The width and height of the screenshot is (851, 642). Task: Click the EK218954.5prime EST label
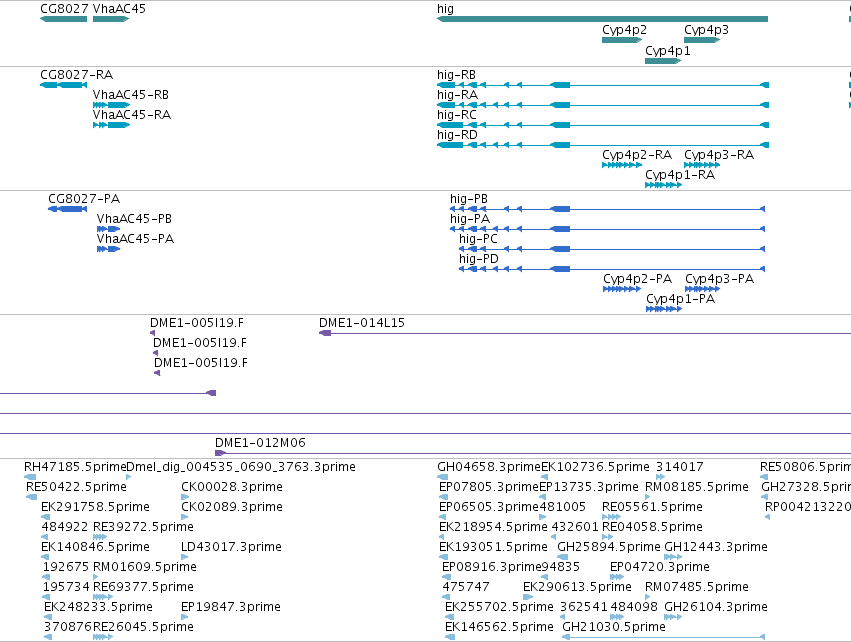click(x=493, y=527)
